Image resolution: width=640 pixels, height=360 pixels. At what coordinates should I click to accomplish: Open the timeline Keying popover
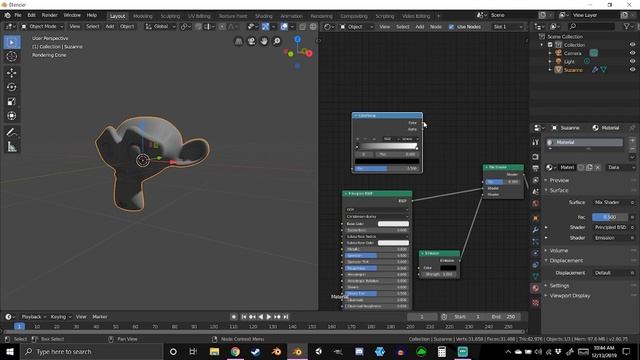(x=60, y=317)
